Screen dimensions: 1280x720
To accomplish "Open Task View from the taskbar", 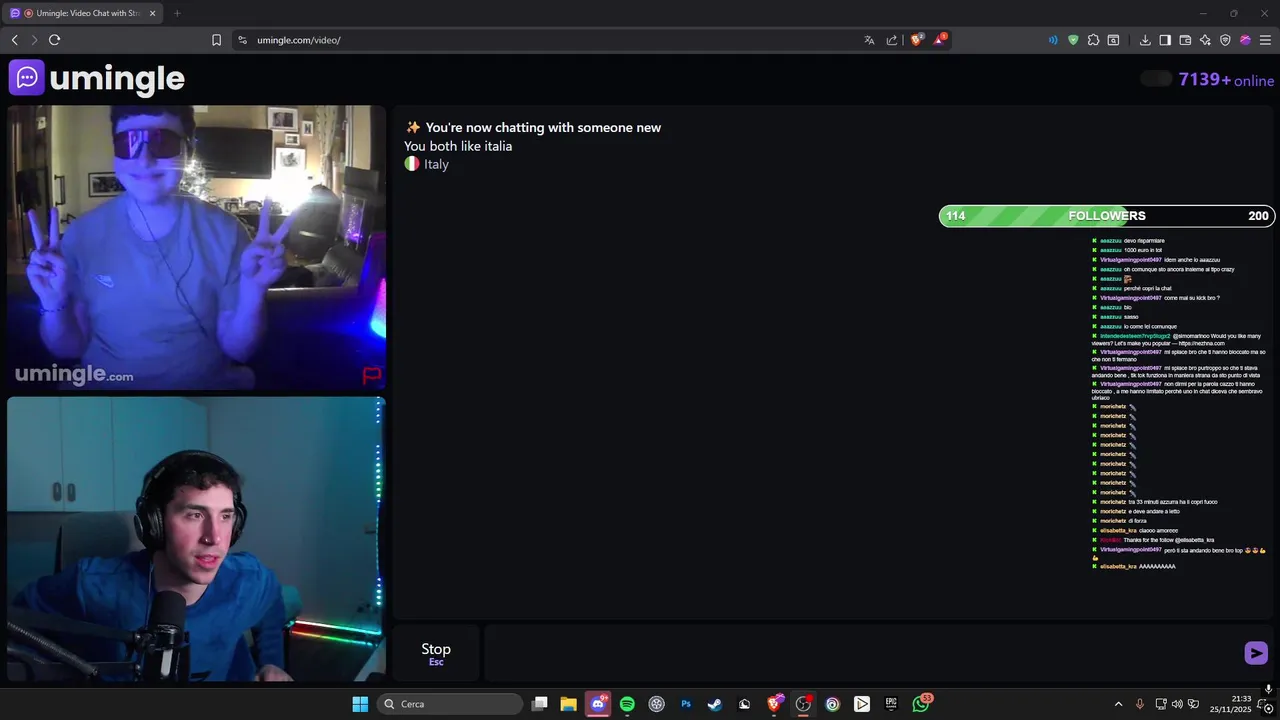I will coord(539,704).
